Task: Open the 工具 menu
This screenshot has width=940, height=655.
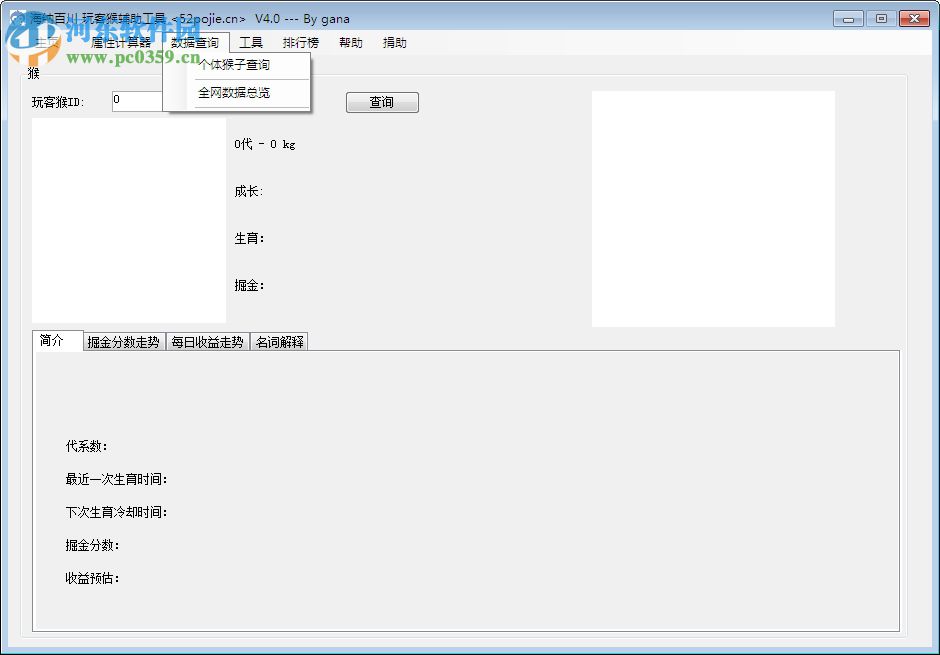Action: click(x=250, y=42)
